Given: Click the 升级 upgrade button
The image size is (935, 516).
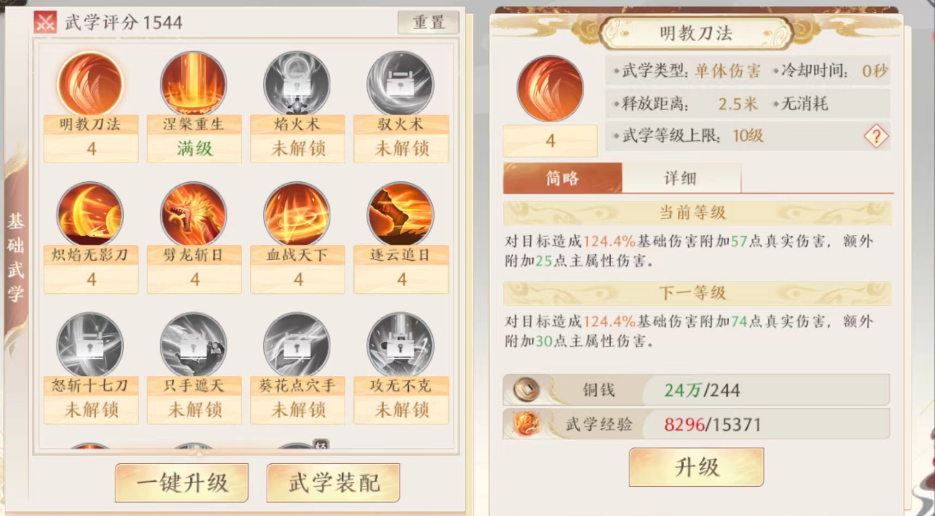Looking at the screenshot, I should (x=696, y=467).
